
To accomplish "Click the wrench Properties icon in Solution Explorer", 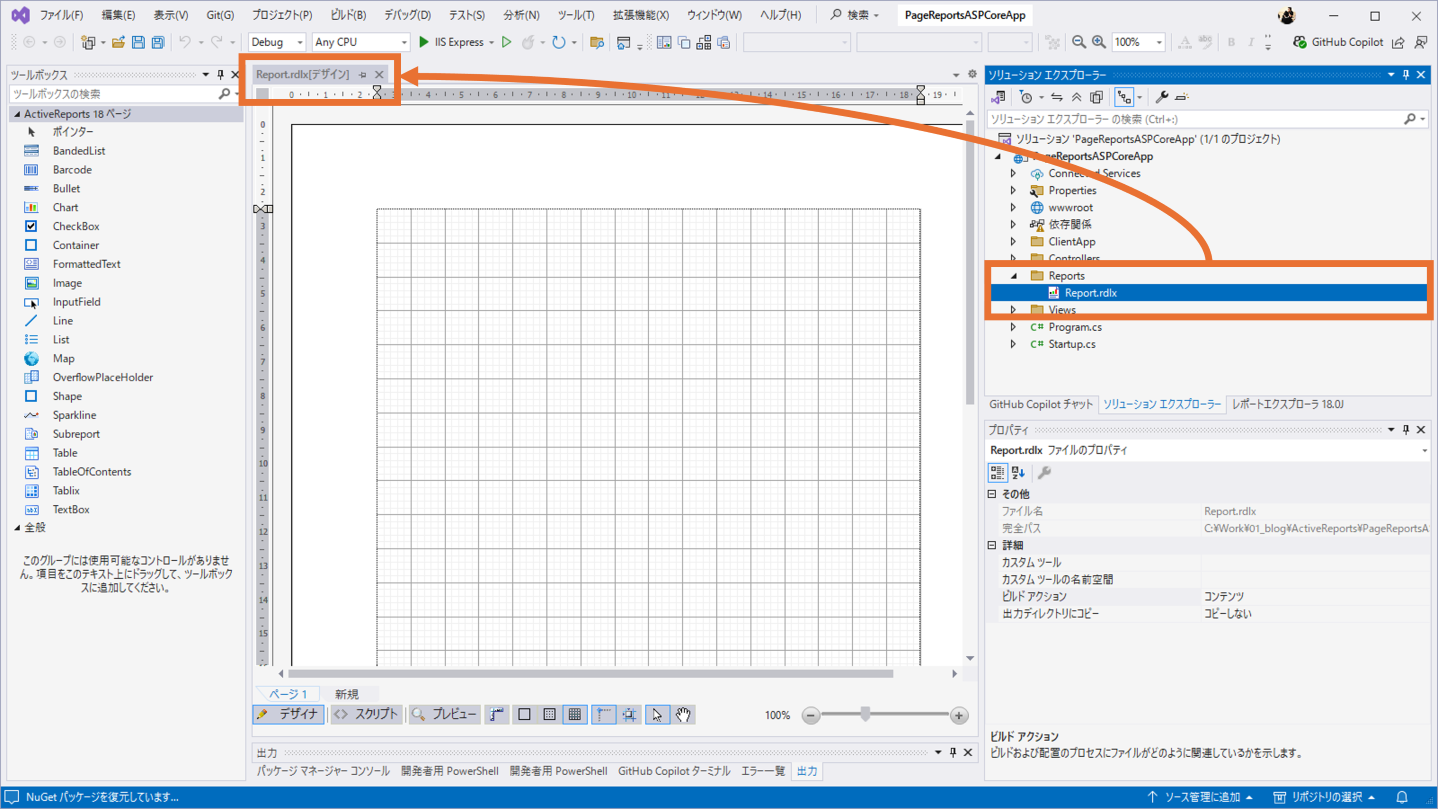I will [1161, 97].
